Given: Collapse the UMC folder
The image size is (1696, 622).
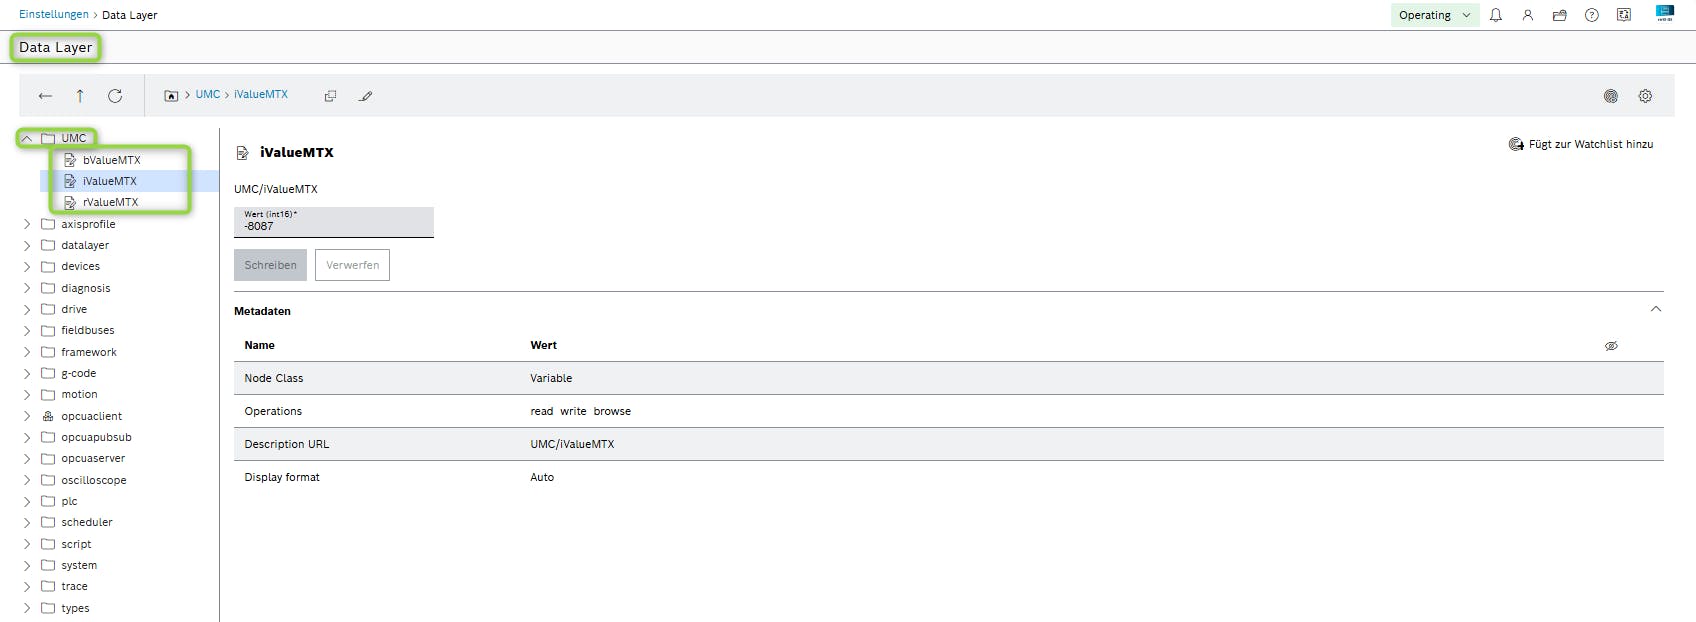Looking at the screenshot, I should tap(27, 139).
